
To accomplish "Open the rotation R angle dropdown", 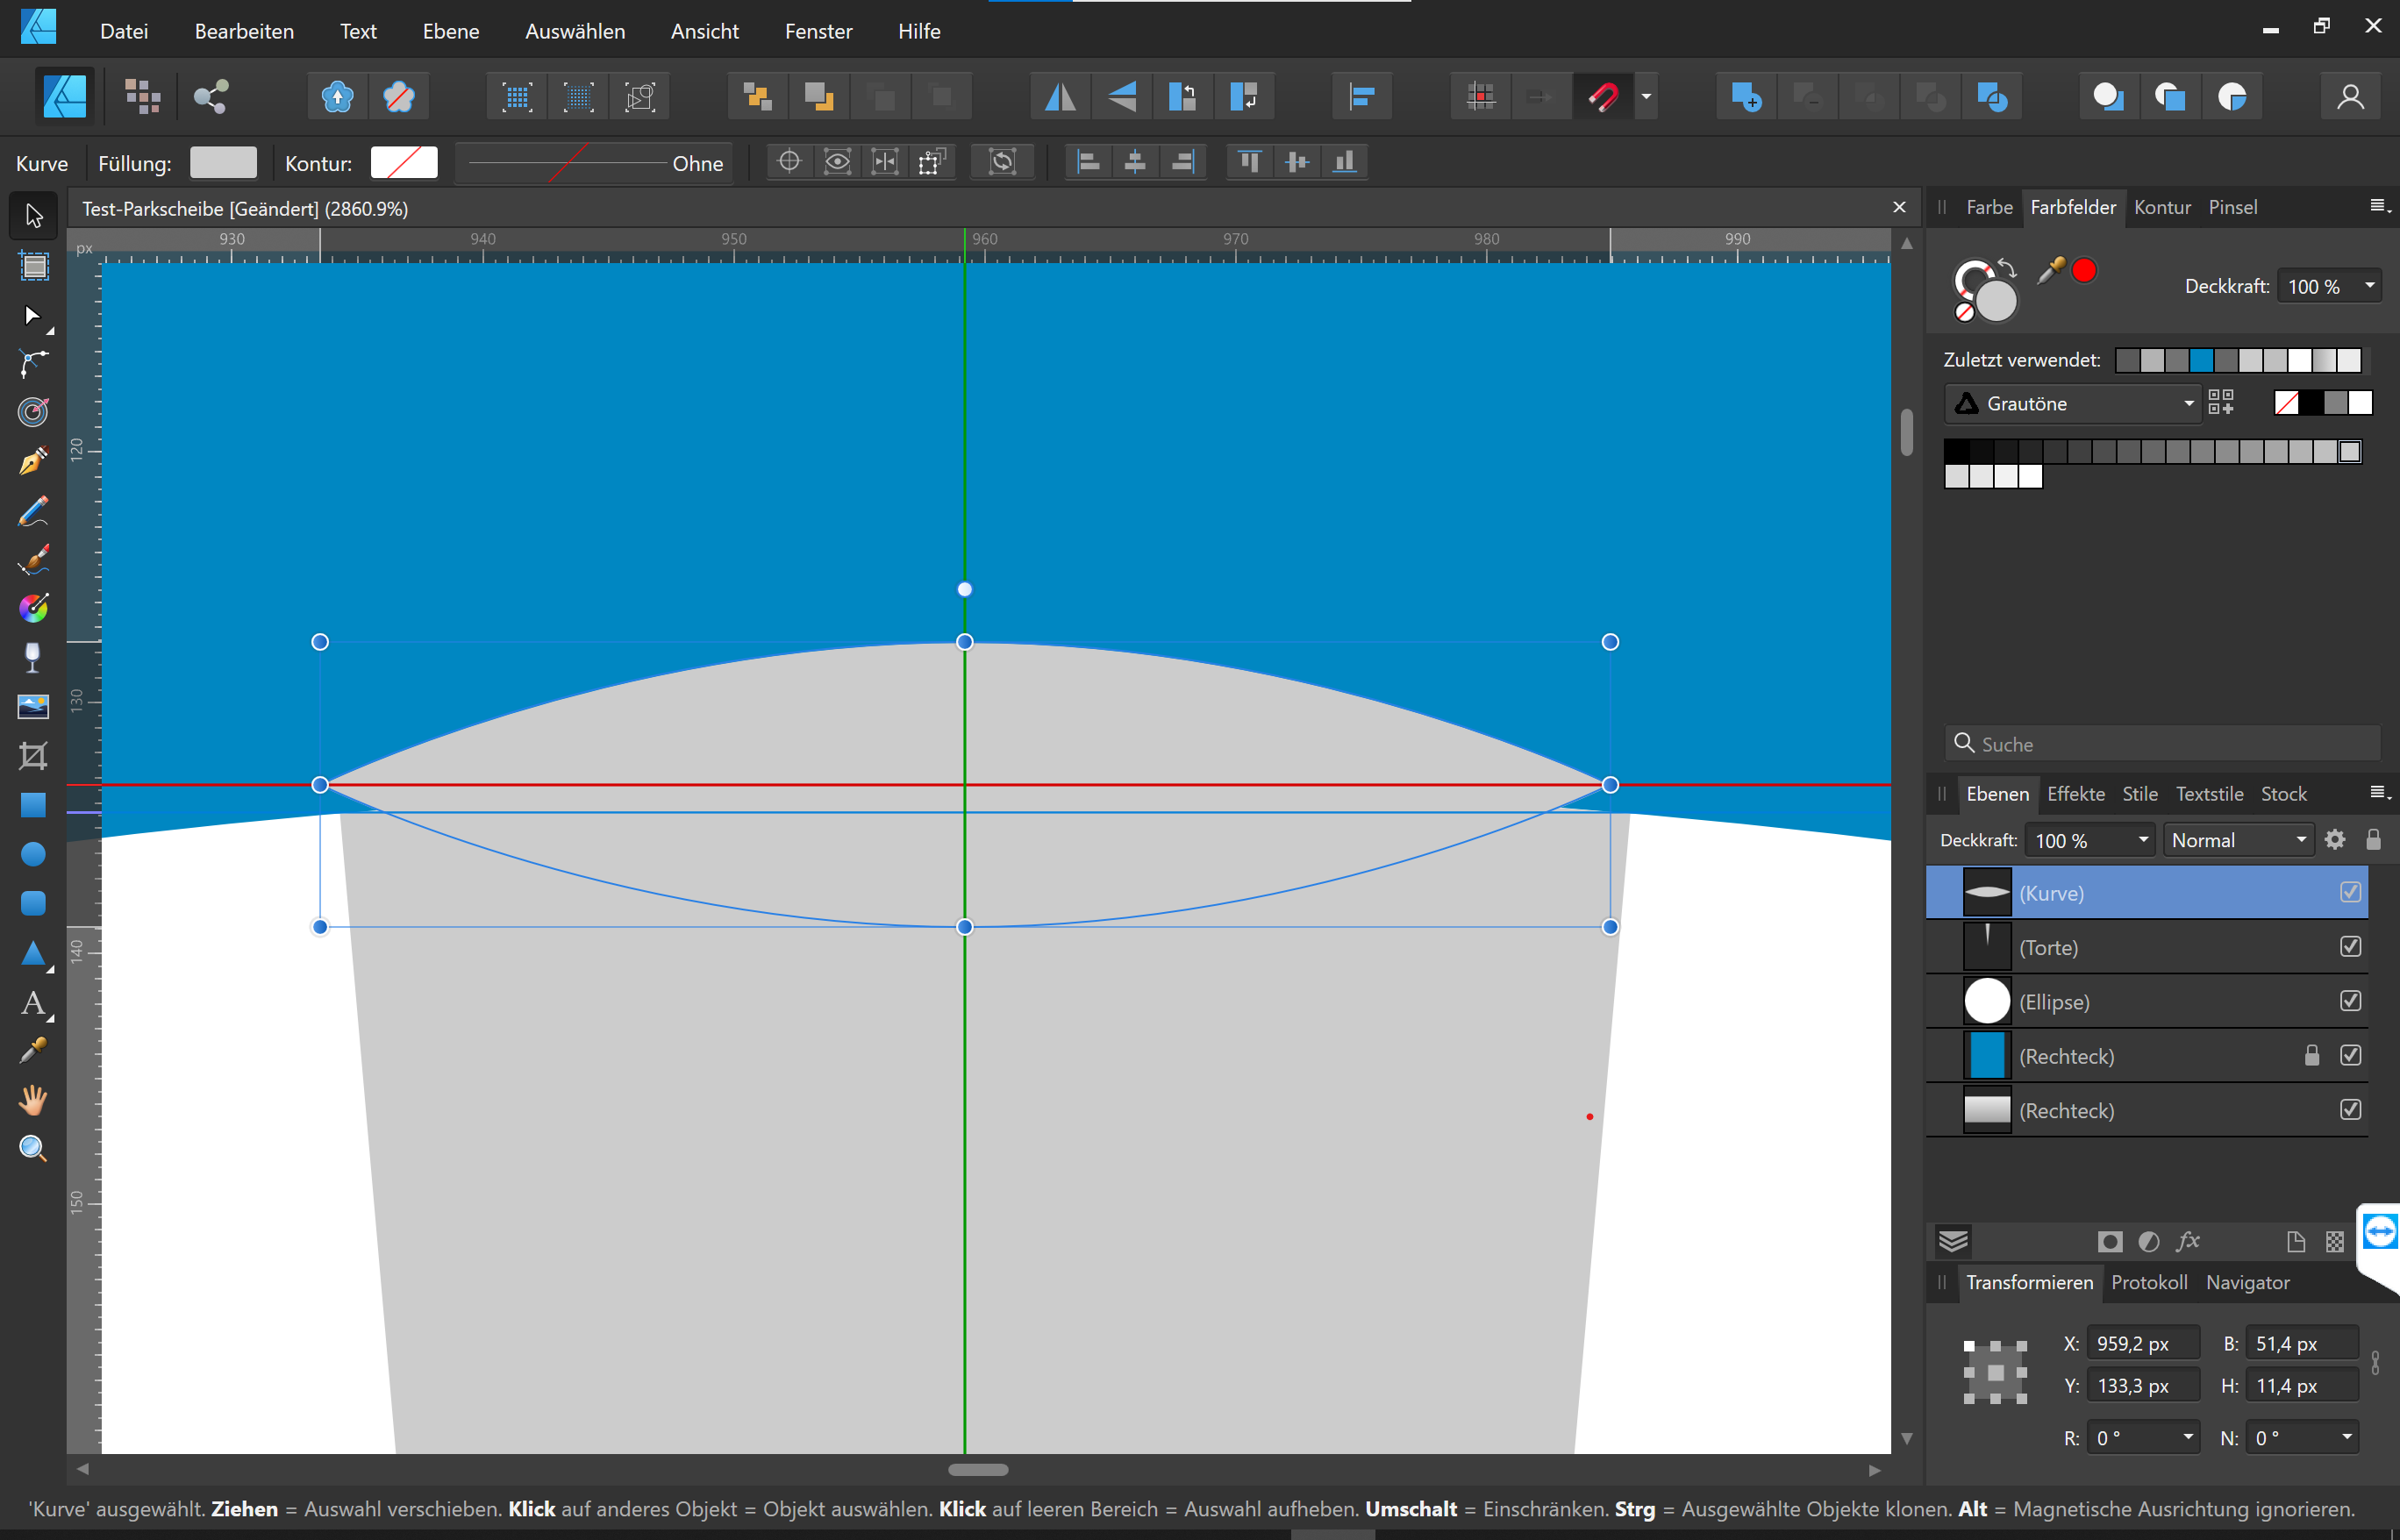I will (x=2188, y=1437).
